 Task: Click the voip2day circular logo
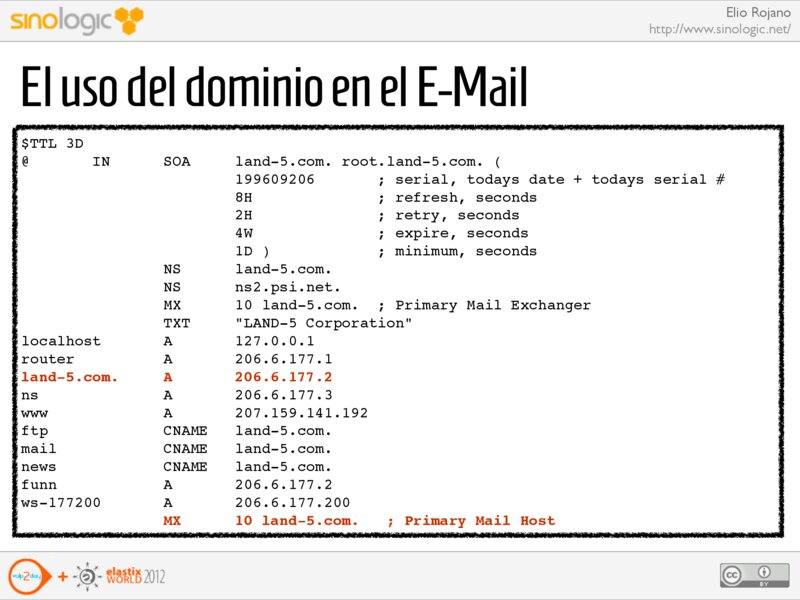[27, 576]
